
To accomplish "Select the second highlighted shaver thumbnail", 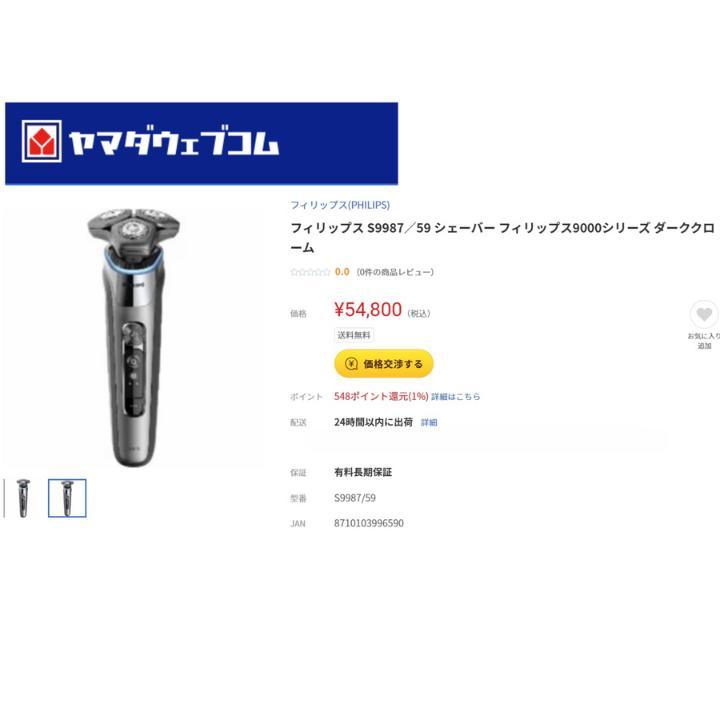I will (x=67, y=498).
